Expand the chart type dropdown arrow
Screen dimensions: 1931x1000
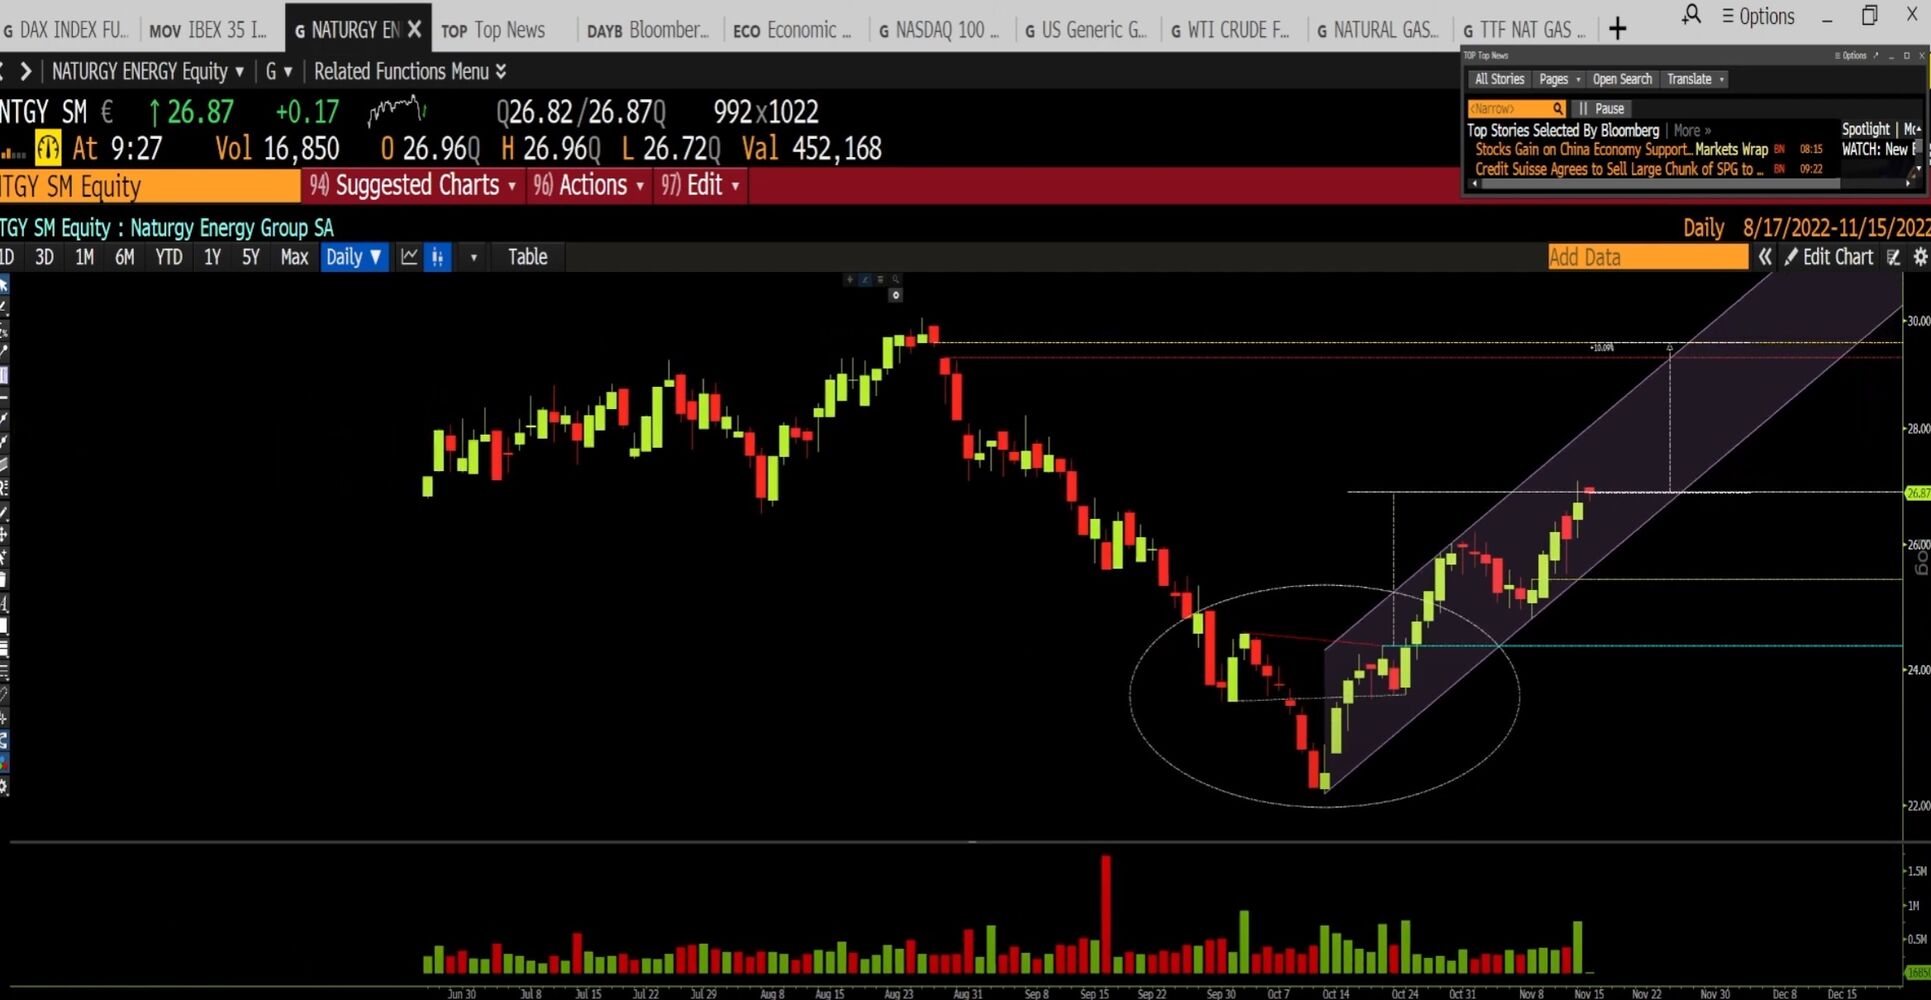(473, 258)
